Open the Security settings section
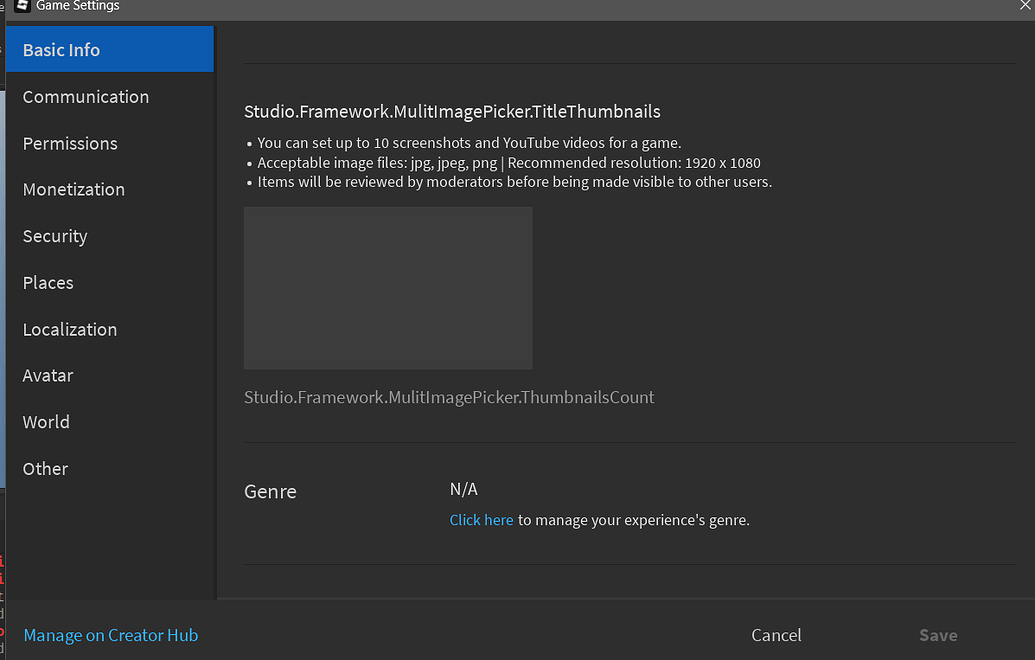The width and height of the screenshot is (1035, 660). click(x=55, y=236)
